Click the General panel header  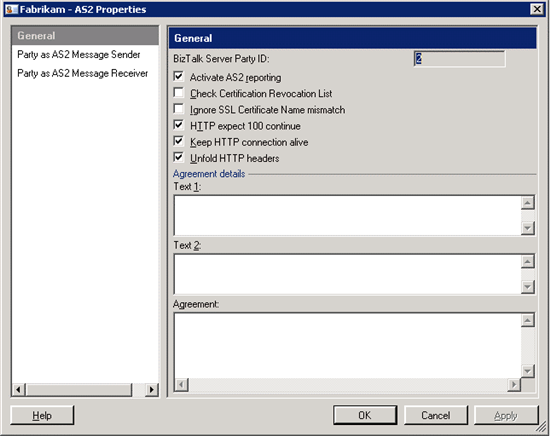pos(353,38)
